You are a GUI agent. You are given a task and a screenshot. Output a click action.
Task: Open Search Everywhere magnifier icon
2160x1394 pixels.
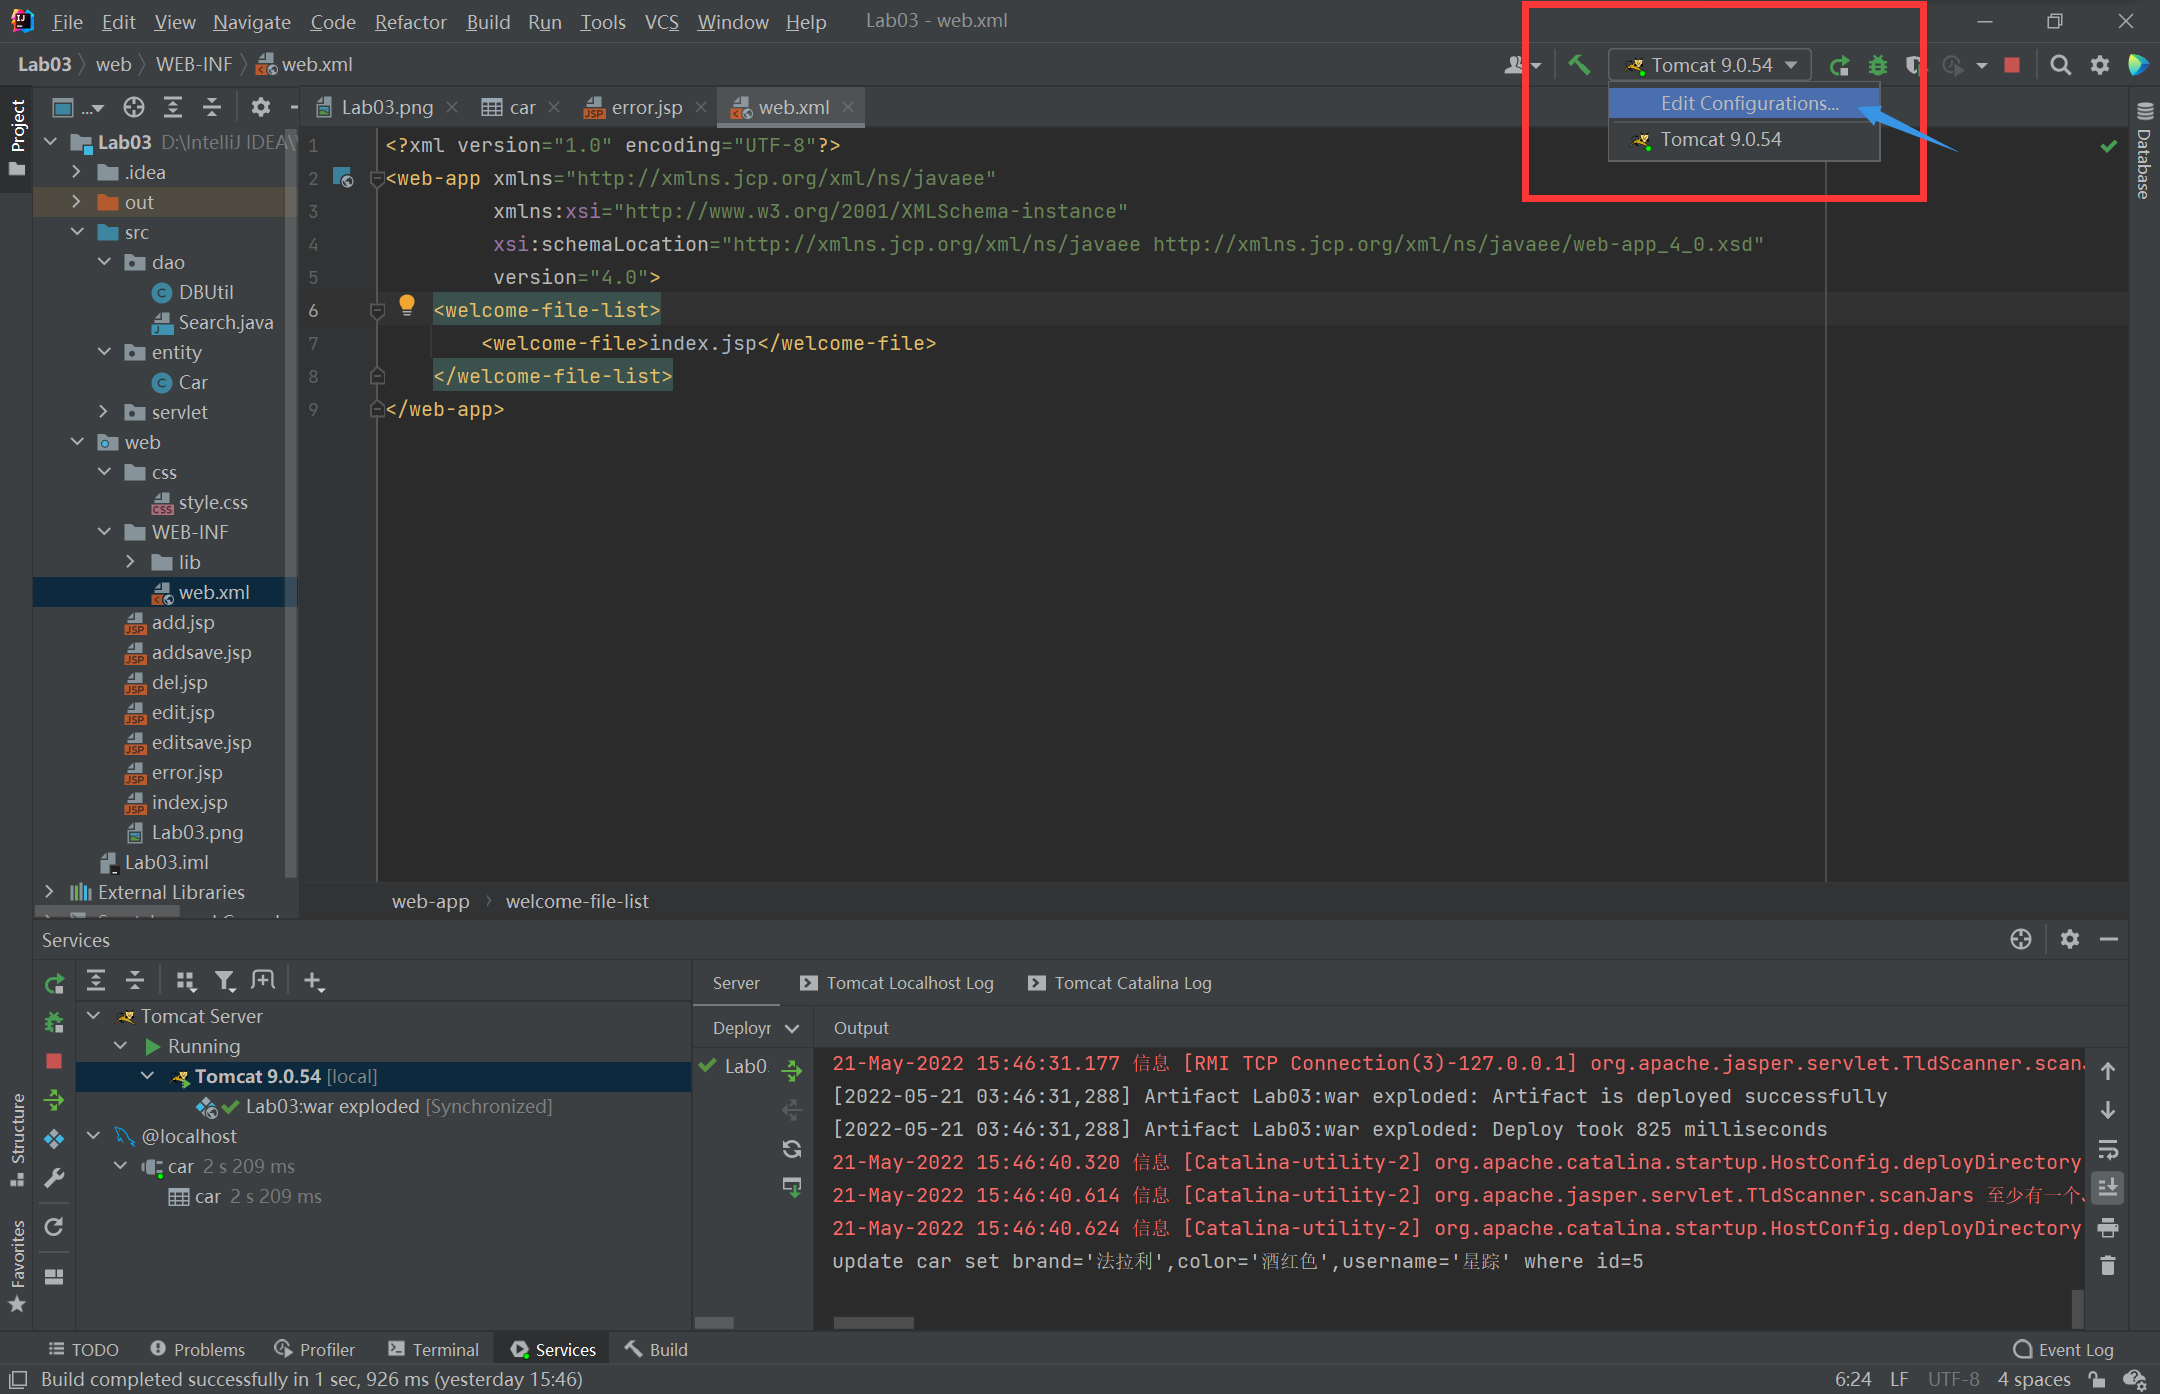[2060, 65]
